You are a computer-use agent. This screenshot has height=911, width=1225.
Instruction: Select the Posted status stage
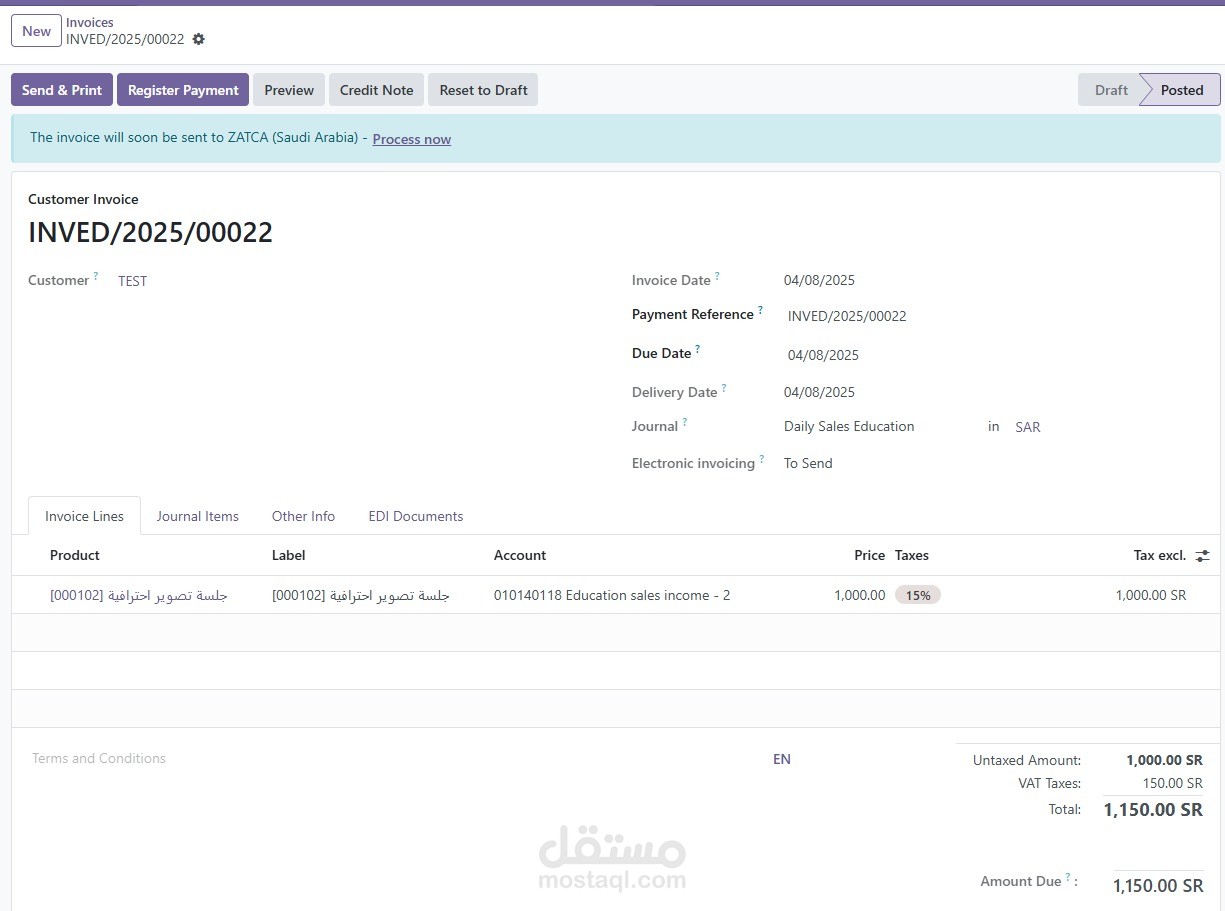click(x=1182, y=90)
